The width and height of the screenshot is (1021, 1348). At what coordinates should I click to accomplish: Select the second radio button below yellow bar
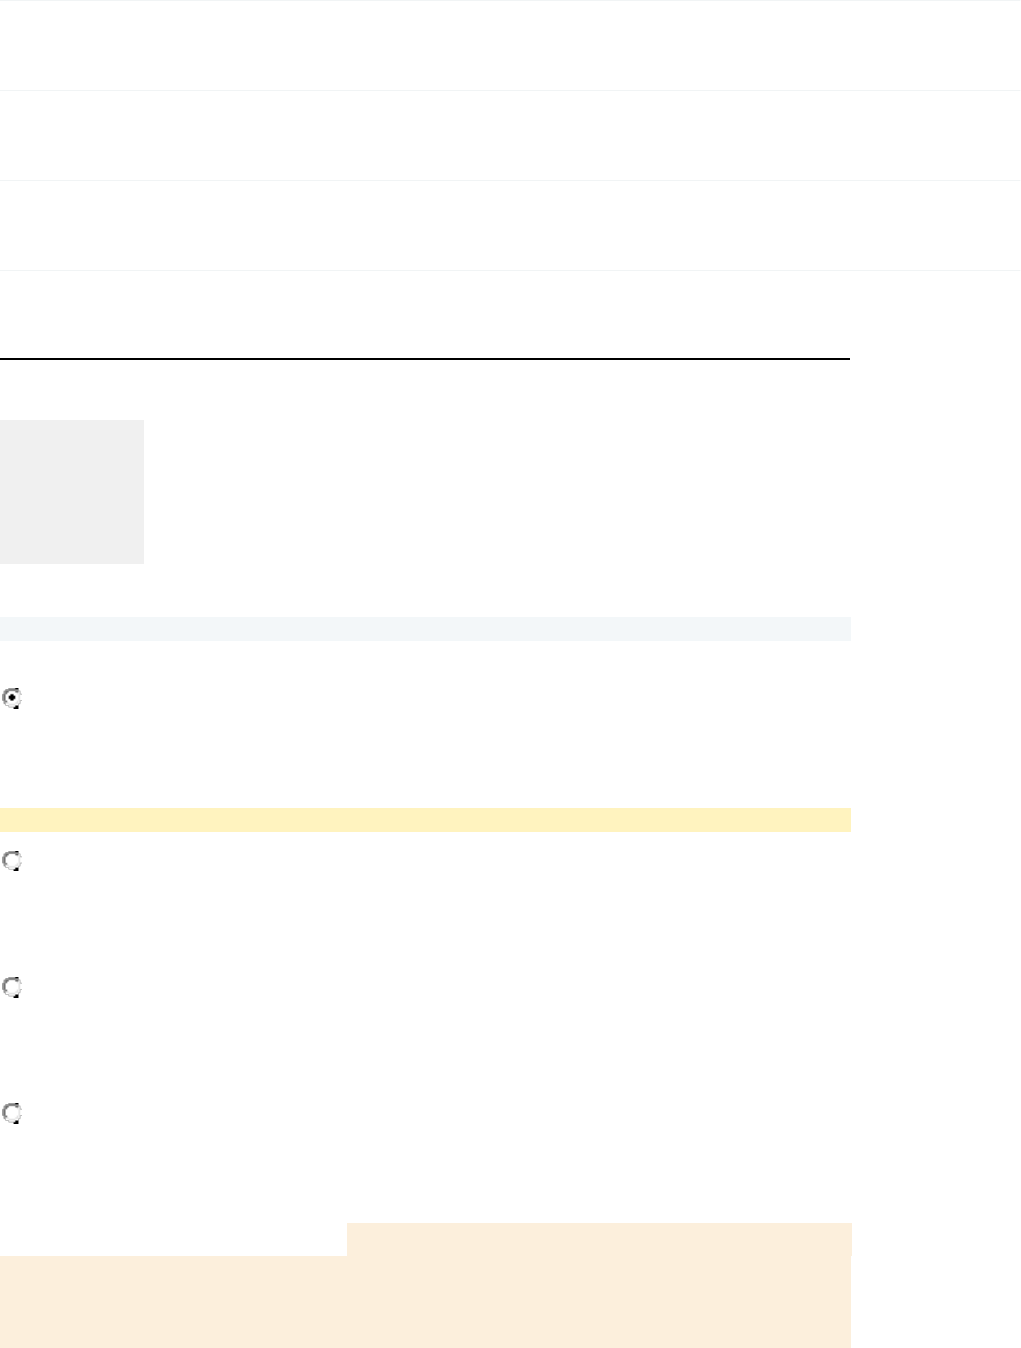click(x=12, y=861)
